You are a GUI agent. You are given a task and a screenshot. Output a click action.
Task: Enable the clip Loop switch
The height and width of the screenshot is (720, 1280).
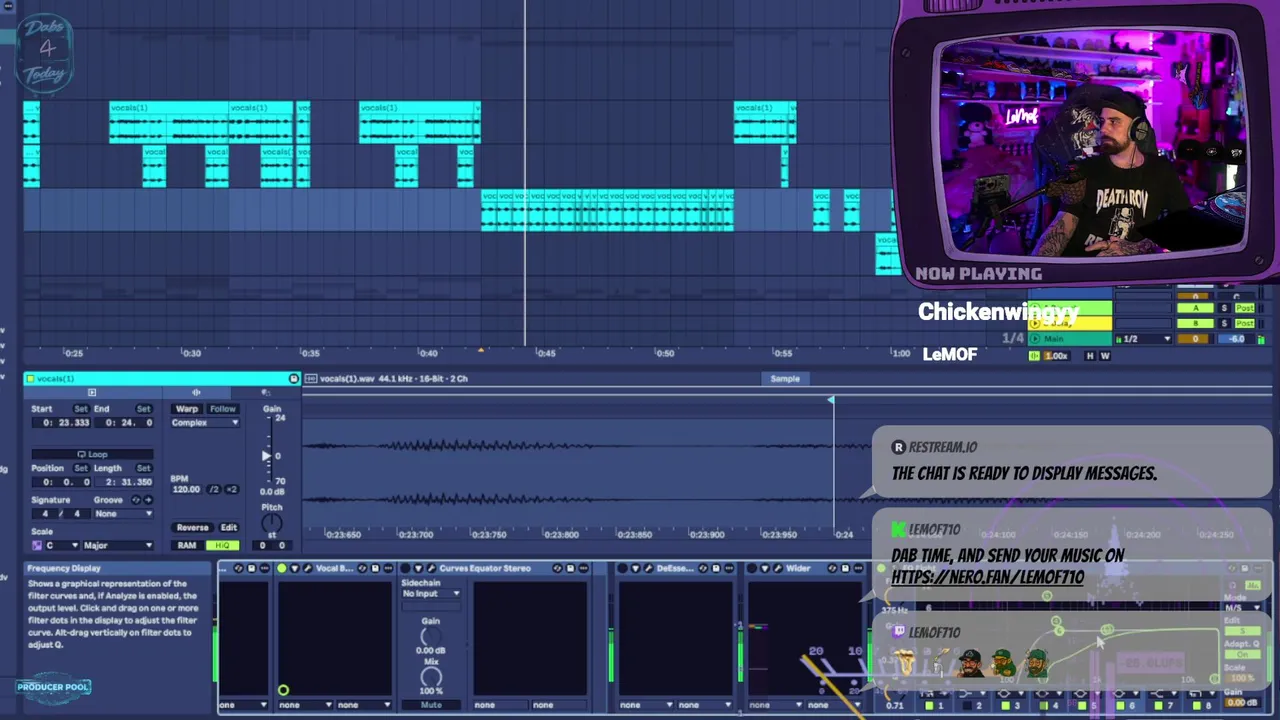pos(92,455)
